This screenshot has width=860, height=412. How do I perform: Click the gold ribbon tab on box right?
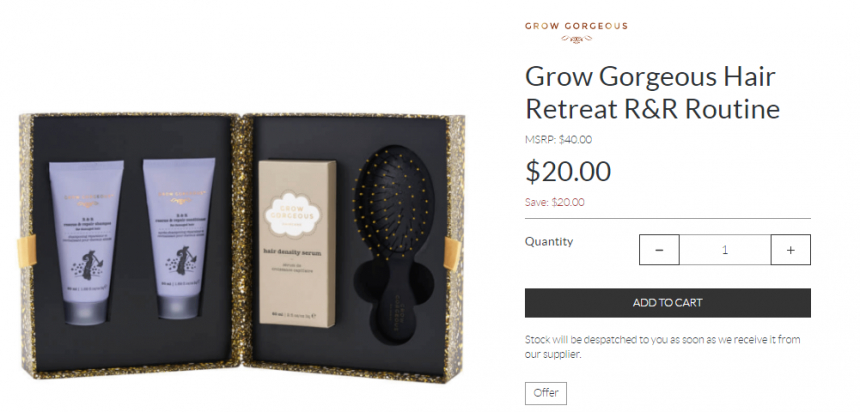452,253
